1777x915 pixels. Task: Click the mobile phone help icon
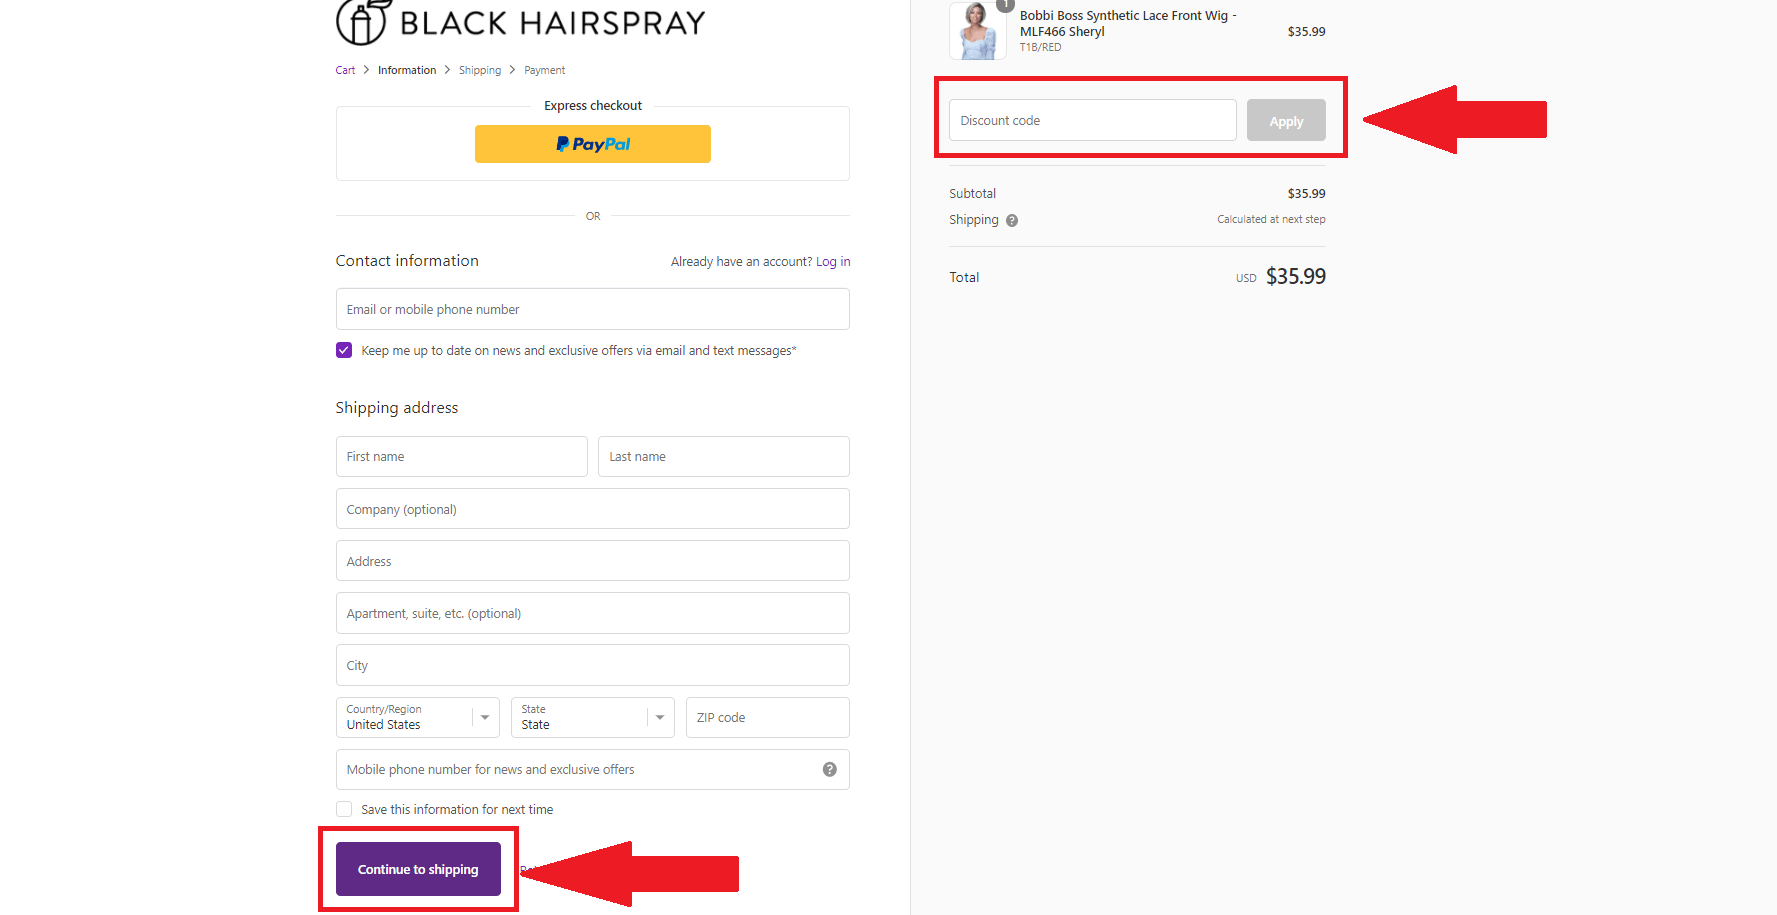tap(829, 769)
